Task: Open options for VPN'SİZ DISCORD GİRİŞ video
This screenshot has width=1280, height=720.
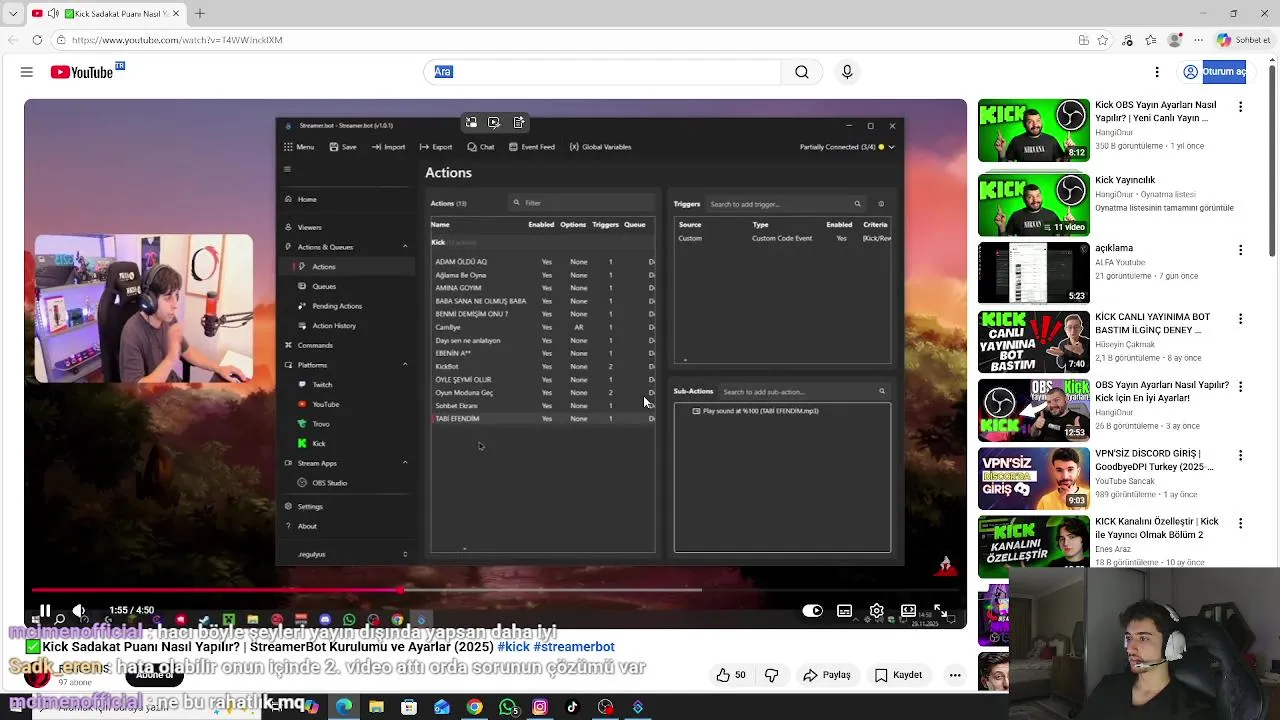Action: click(1241, 455)
